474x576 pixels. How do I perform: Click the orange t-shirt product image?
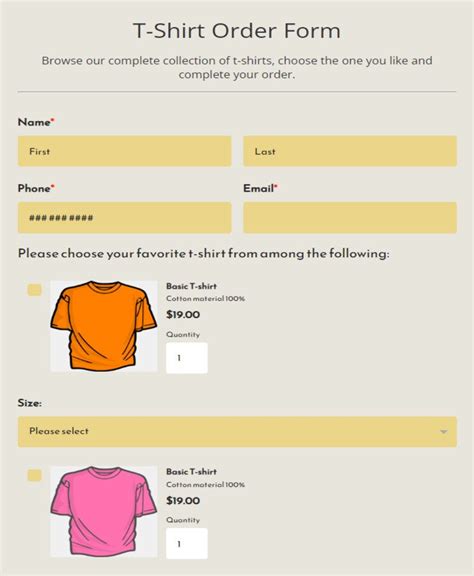[x=104, y=326]
